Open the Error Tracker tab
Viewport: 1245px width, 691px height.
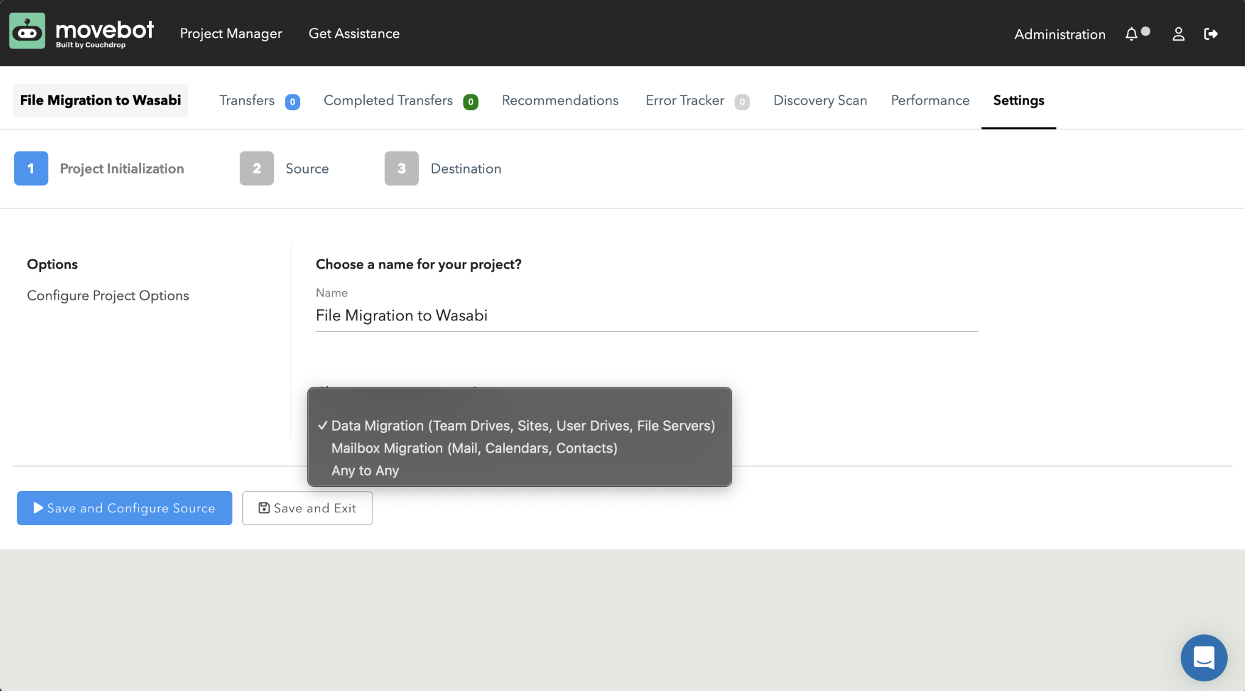point(685,100)
